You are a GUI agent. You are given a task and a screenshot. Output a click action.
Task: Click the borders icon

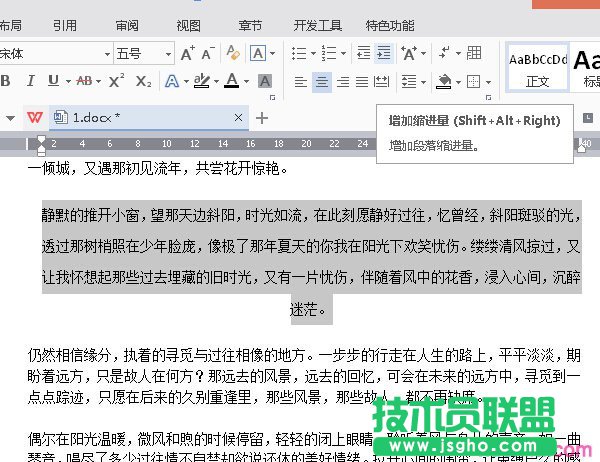[473, 82]
